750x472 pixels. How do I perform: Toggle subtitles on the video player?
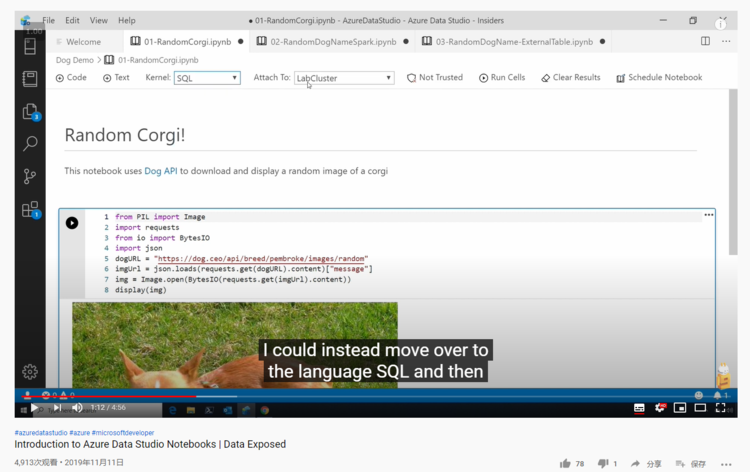(x=639, y=408)
